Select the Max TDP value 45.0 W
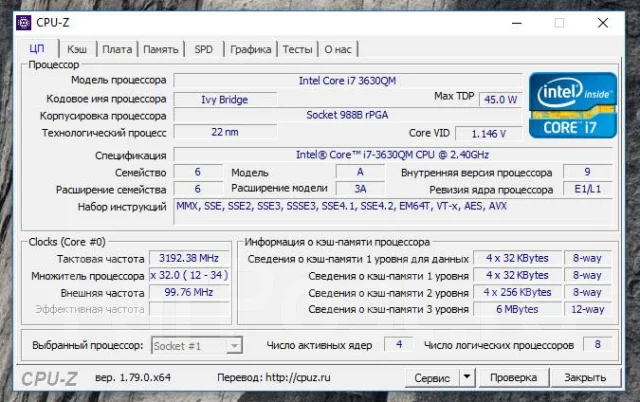The height and width of the screenshot is (402, 640). point(500,99)
